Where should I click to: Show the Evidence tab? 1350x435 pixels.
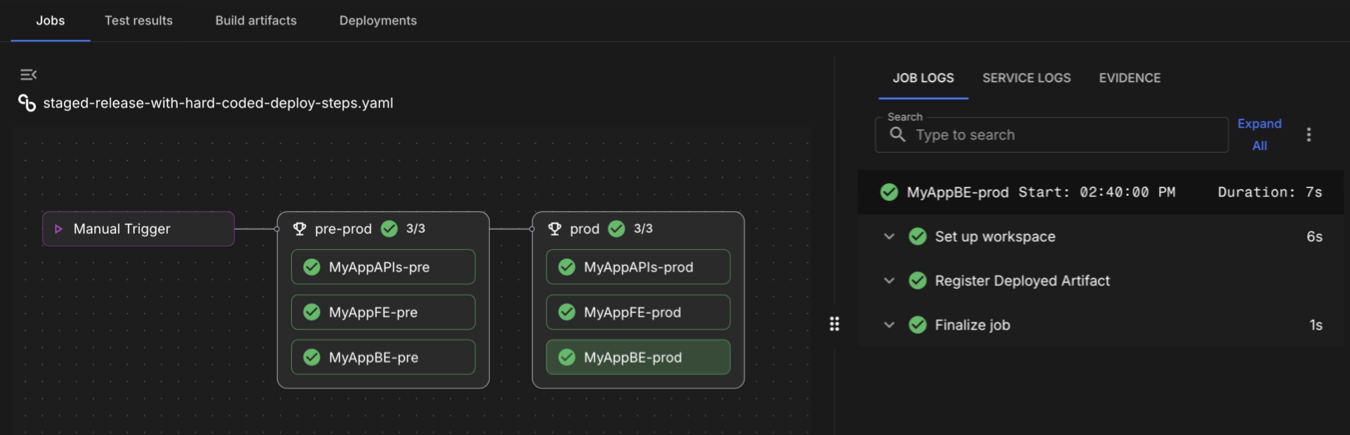pos(1129,78)
